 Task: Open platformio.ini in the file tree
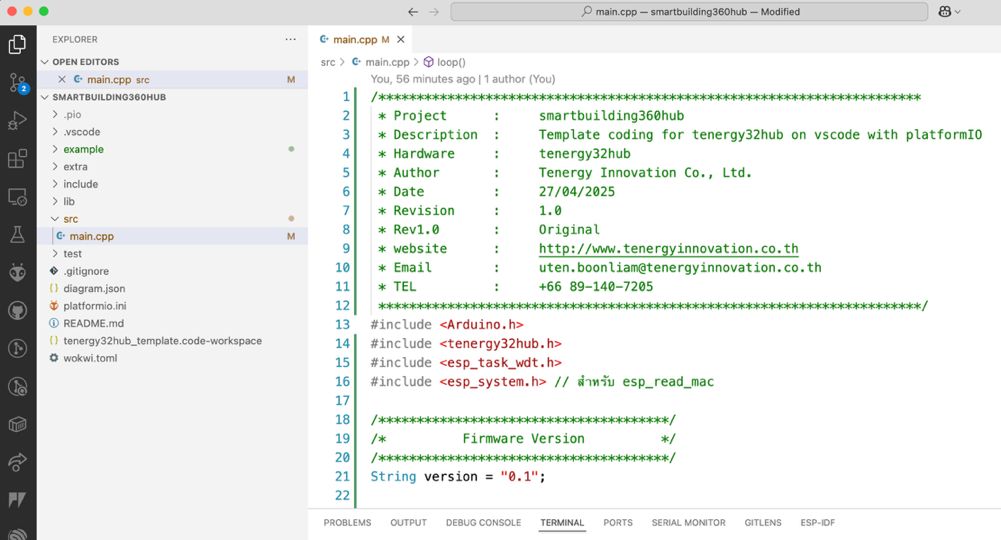[94, 306]
